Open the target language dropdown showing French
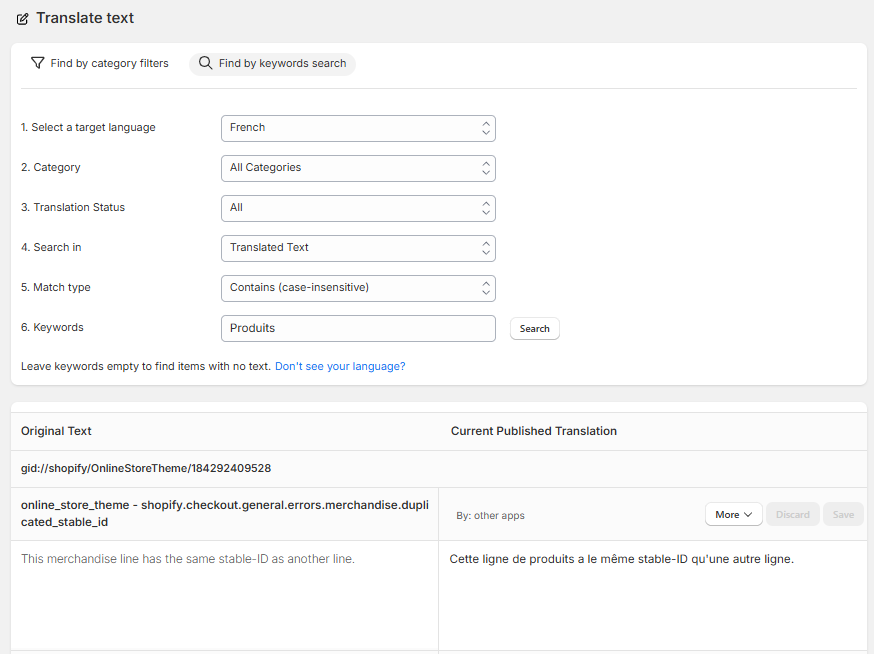The width and height of the screenshot is (874, 654). pyautogui.click(x=358, y=128)
